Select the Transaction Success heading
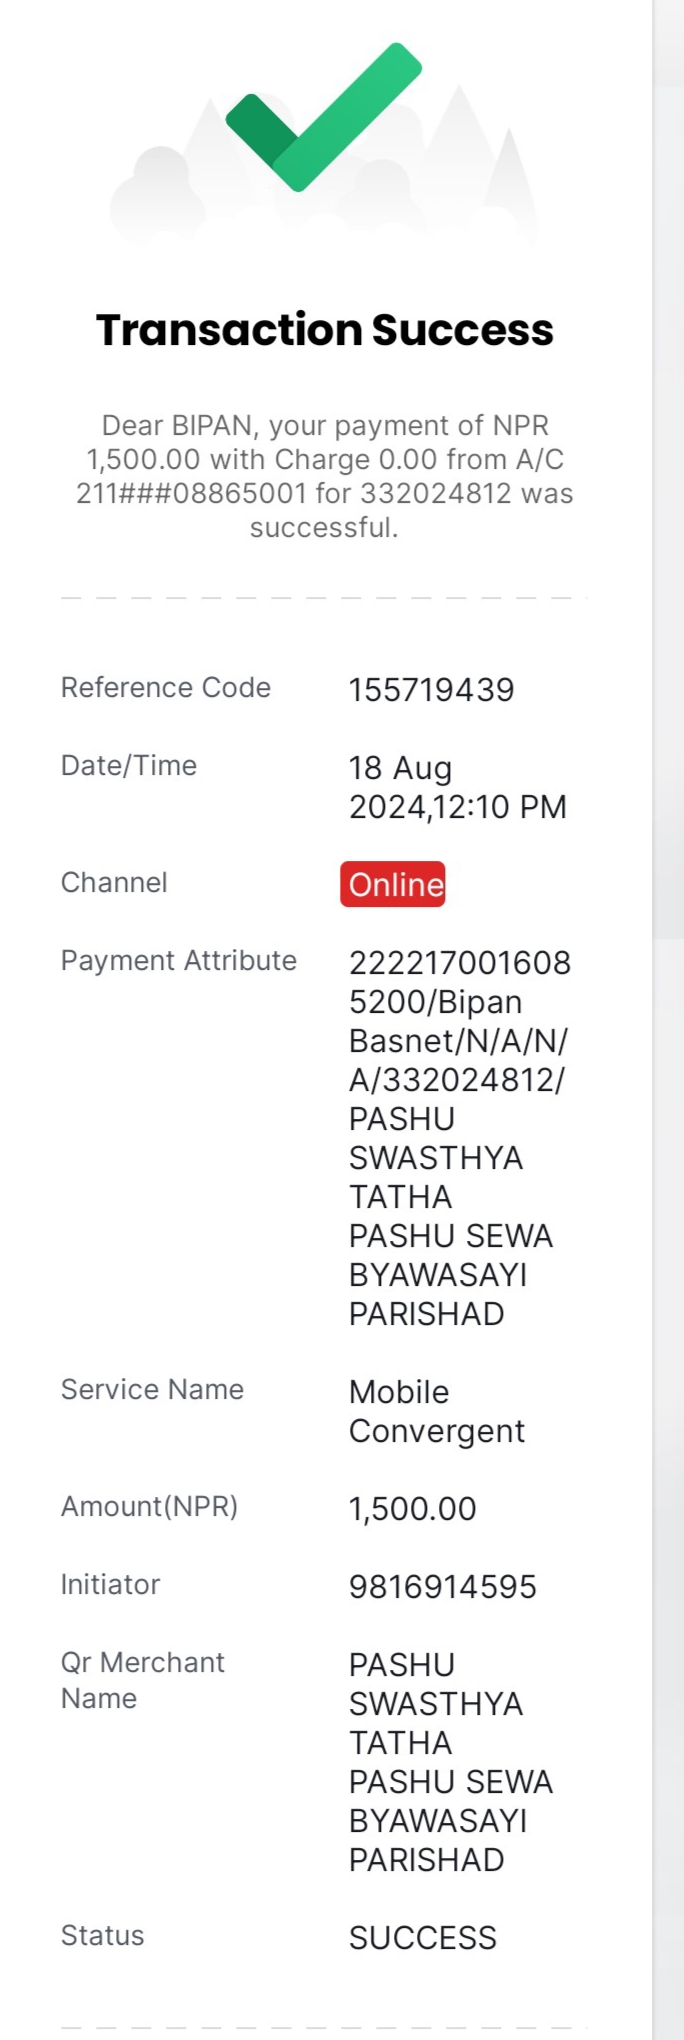The image size is (684, 2040). point(325,330)
